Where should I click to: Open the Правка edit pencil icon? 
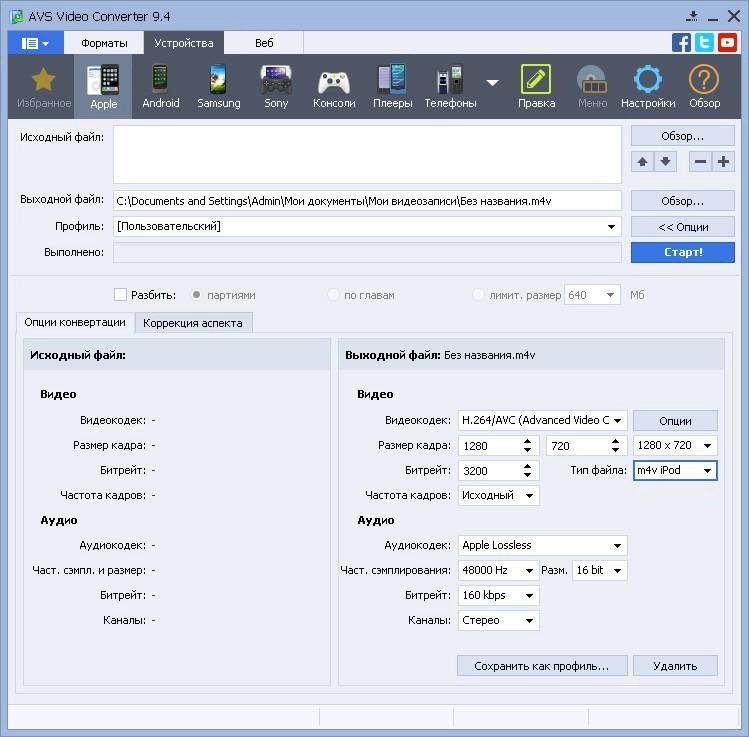pos(536,79)
